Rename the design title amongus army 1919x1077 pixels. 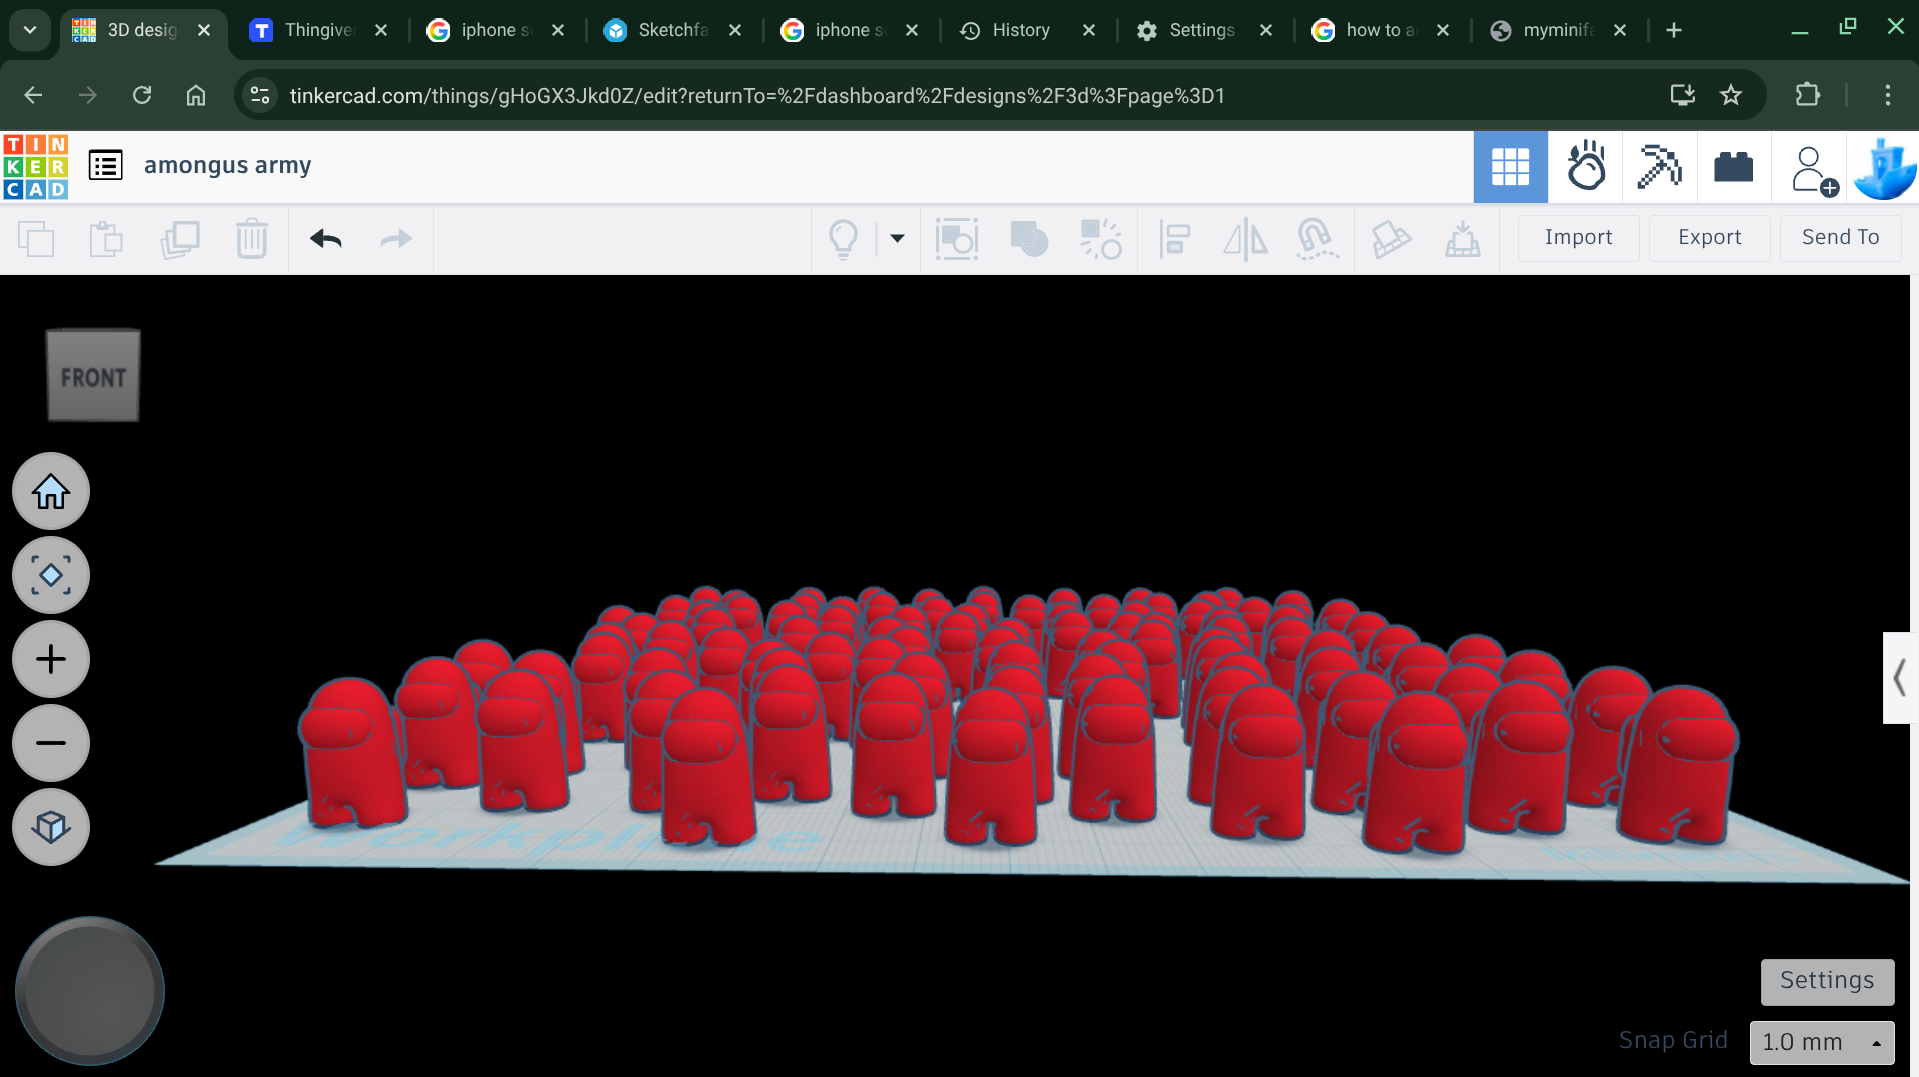click(227, 165)
